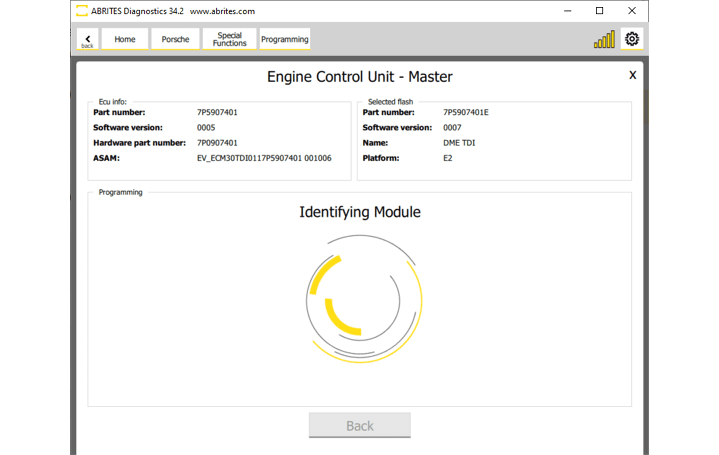
Task: Select the Ecu info part number 7P5907401
Action: click(217, 112)
